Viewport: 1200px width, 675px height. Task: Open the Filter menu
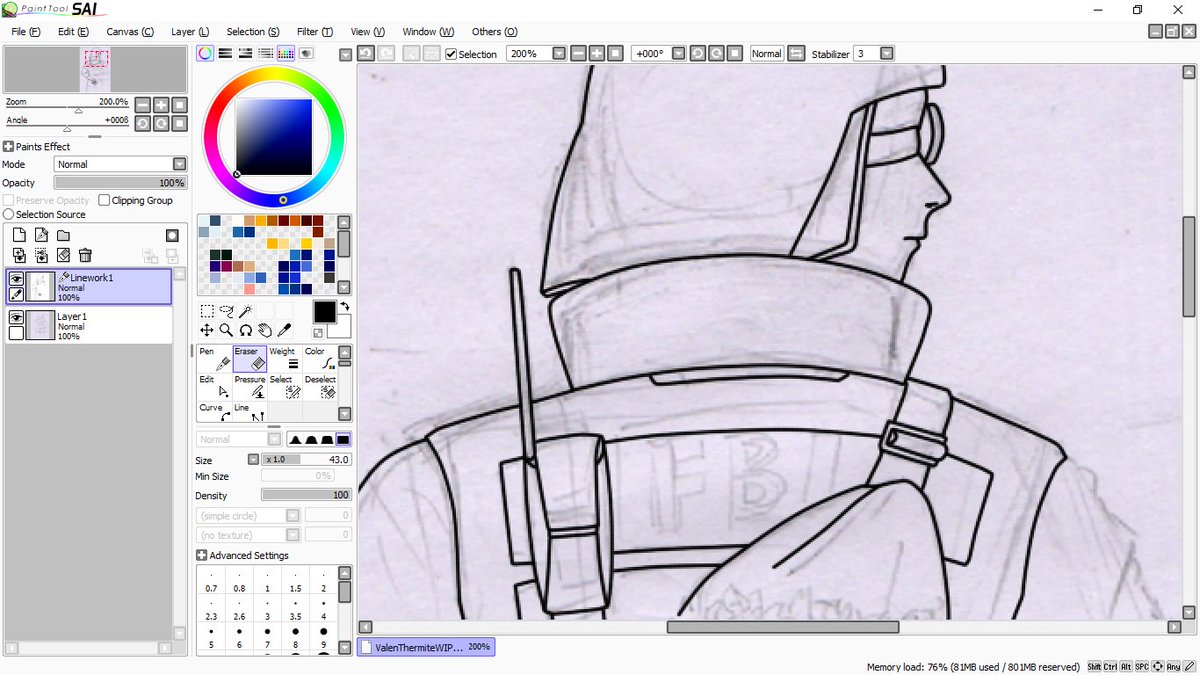tap(314, 32)
